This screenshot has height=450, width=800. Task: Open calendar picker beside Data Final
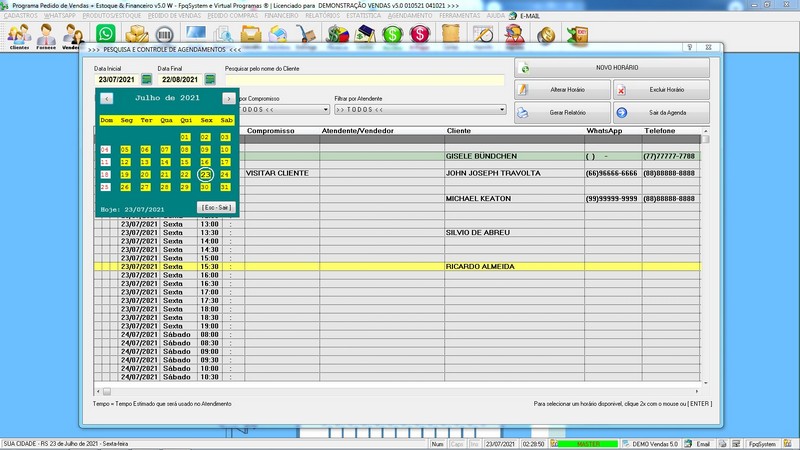(x=210, y=79)
